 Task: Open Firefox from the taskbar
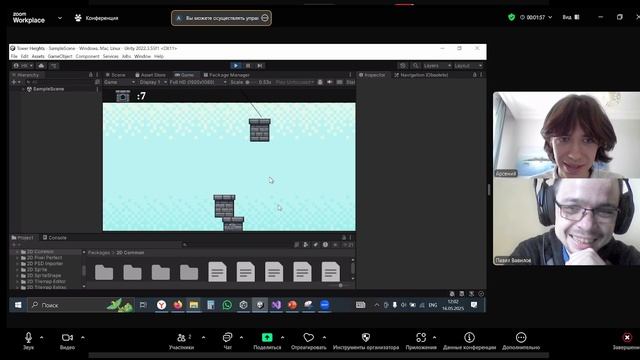[178, 305]
